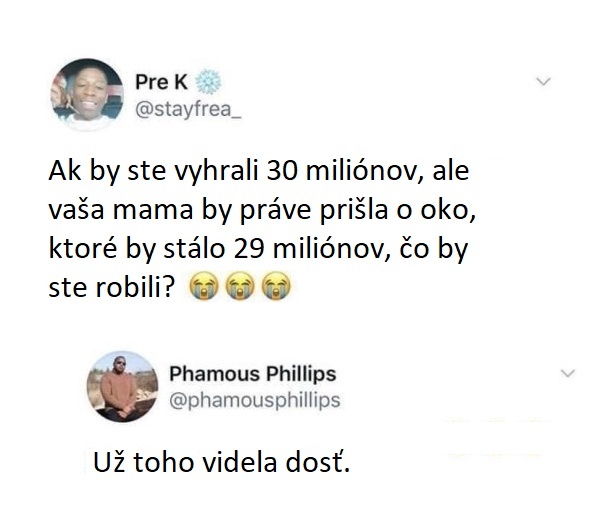Click the phrase "vaša mama" in the tweet
600x514 pixels.
[x=121, y=210]
